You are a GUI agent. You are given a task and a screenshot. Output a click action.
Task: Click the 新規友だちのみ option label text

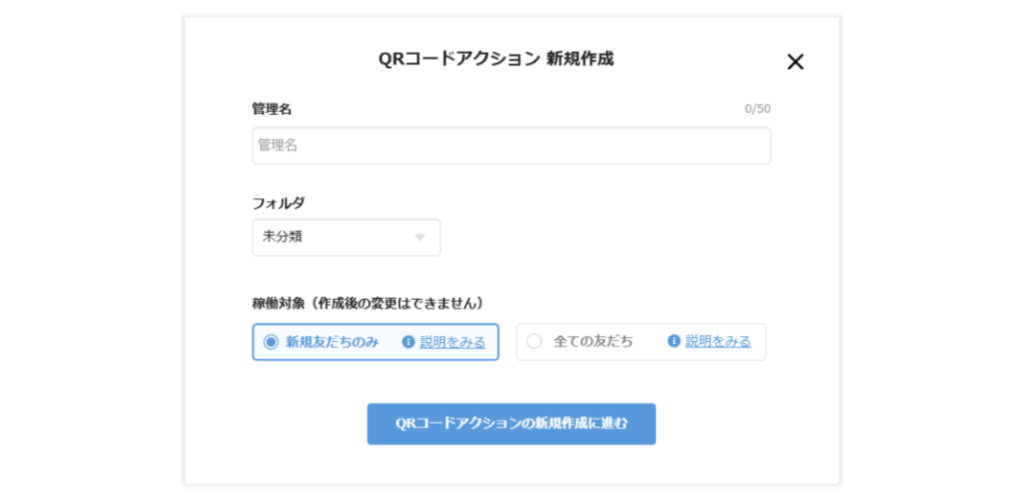[332, 342]
